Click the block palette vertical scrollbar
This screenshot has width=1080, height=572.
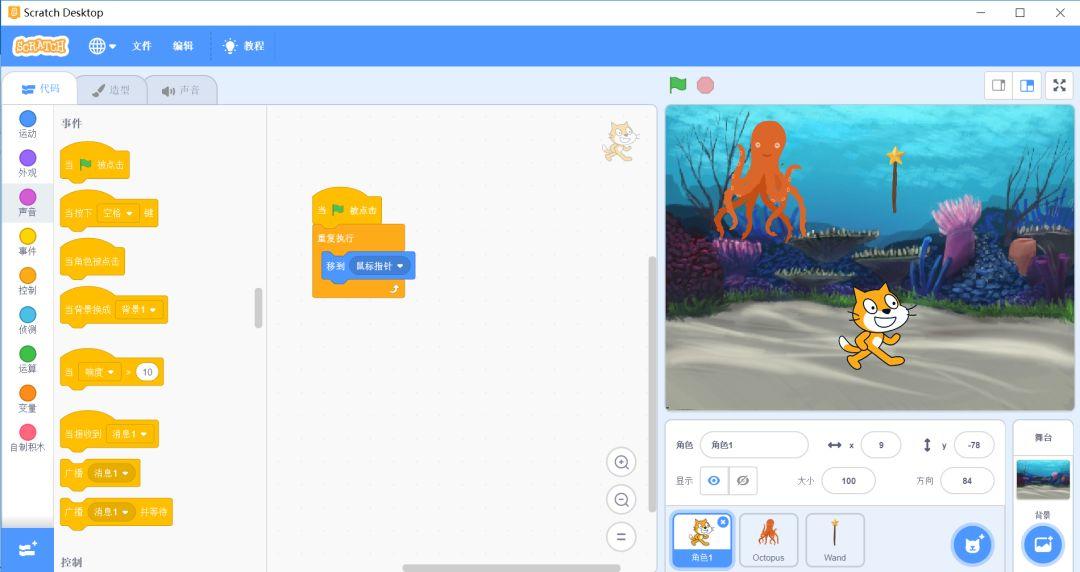click(258, 307)
